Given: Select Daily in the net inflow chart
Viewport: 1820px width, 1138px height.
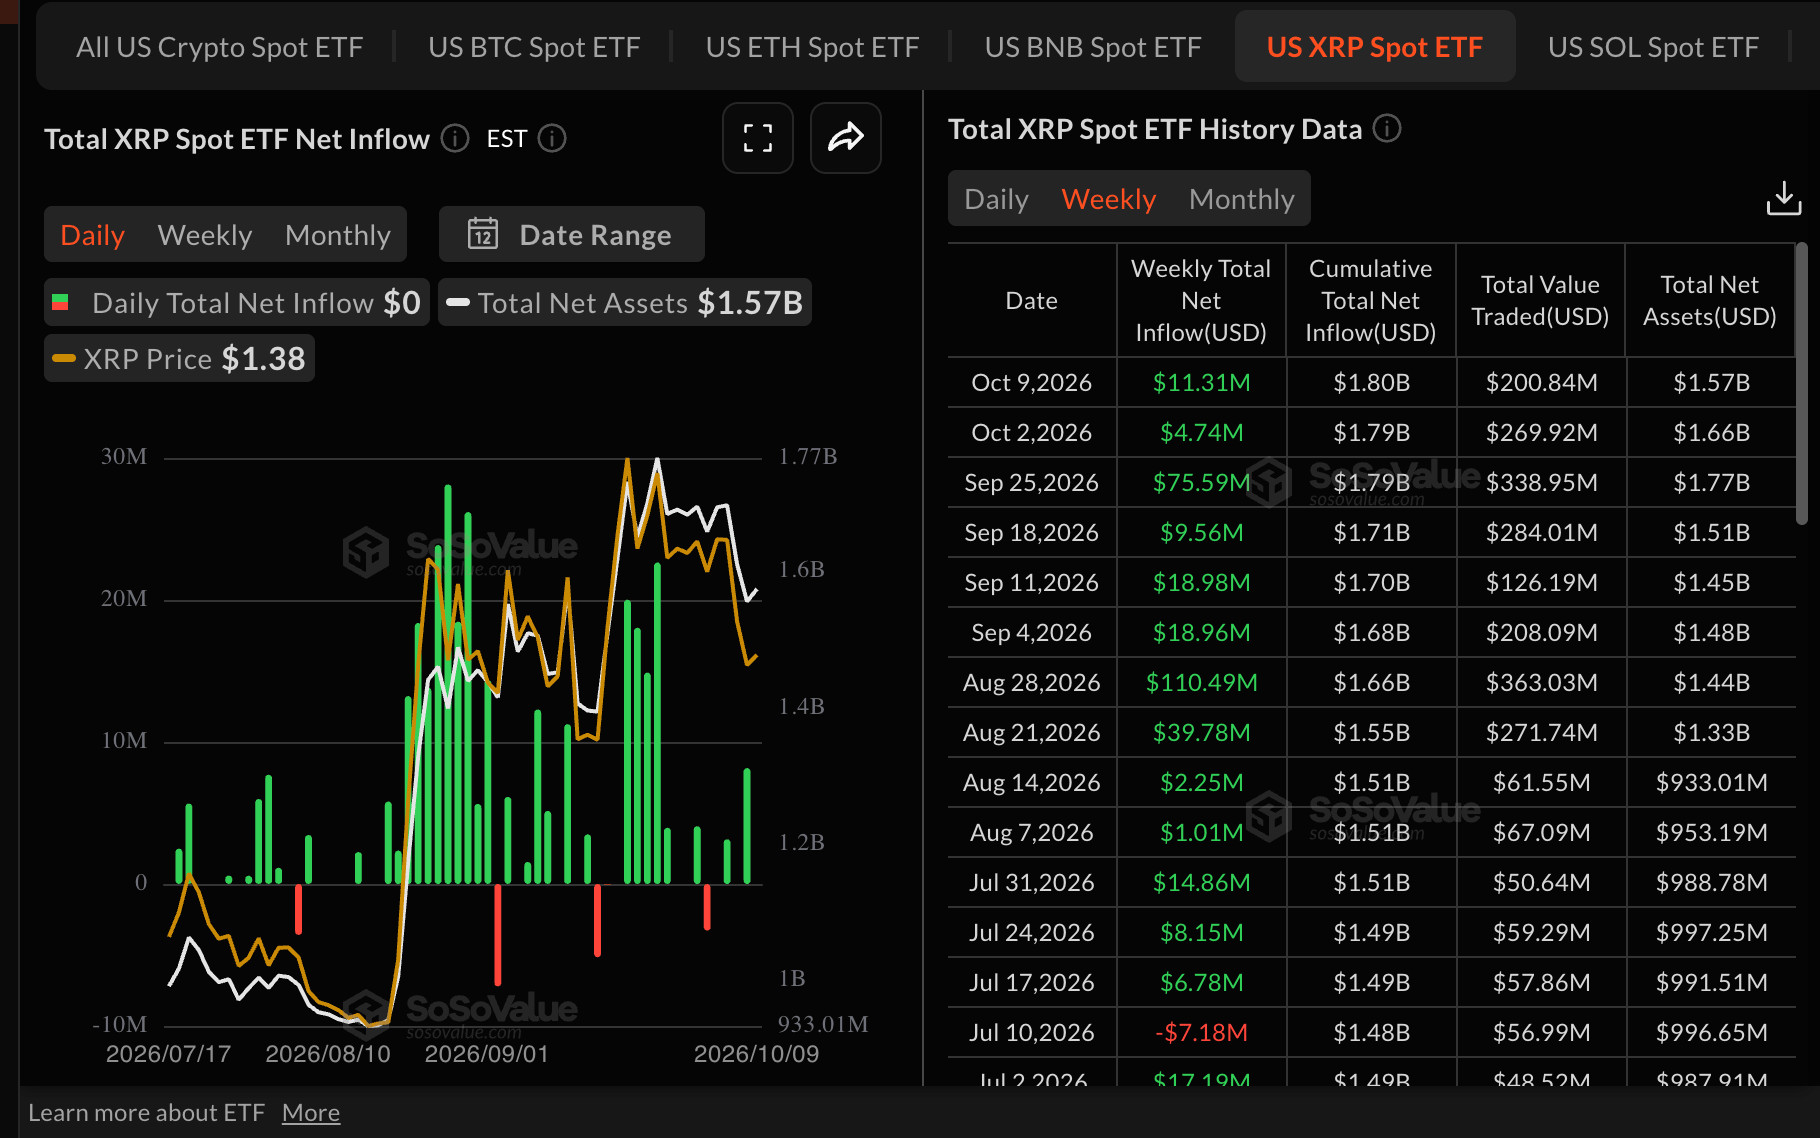Looking at the screenshot, I should tap(93, 234).
